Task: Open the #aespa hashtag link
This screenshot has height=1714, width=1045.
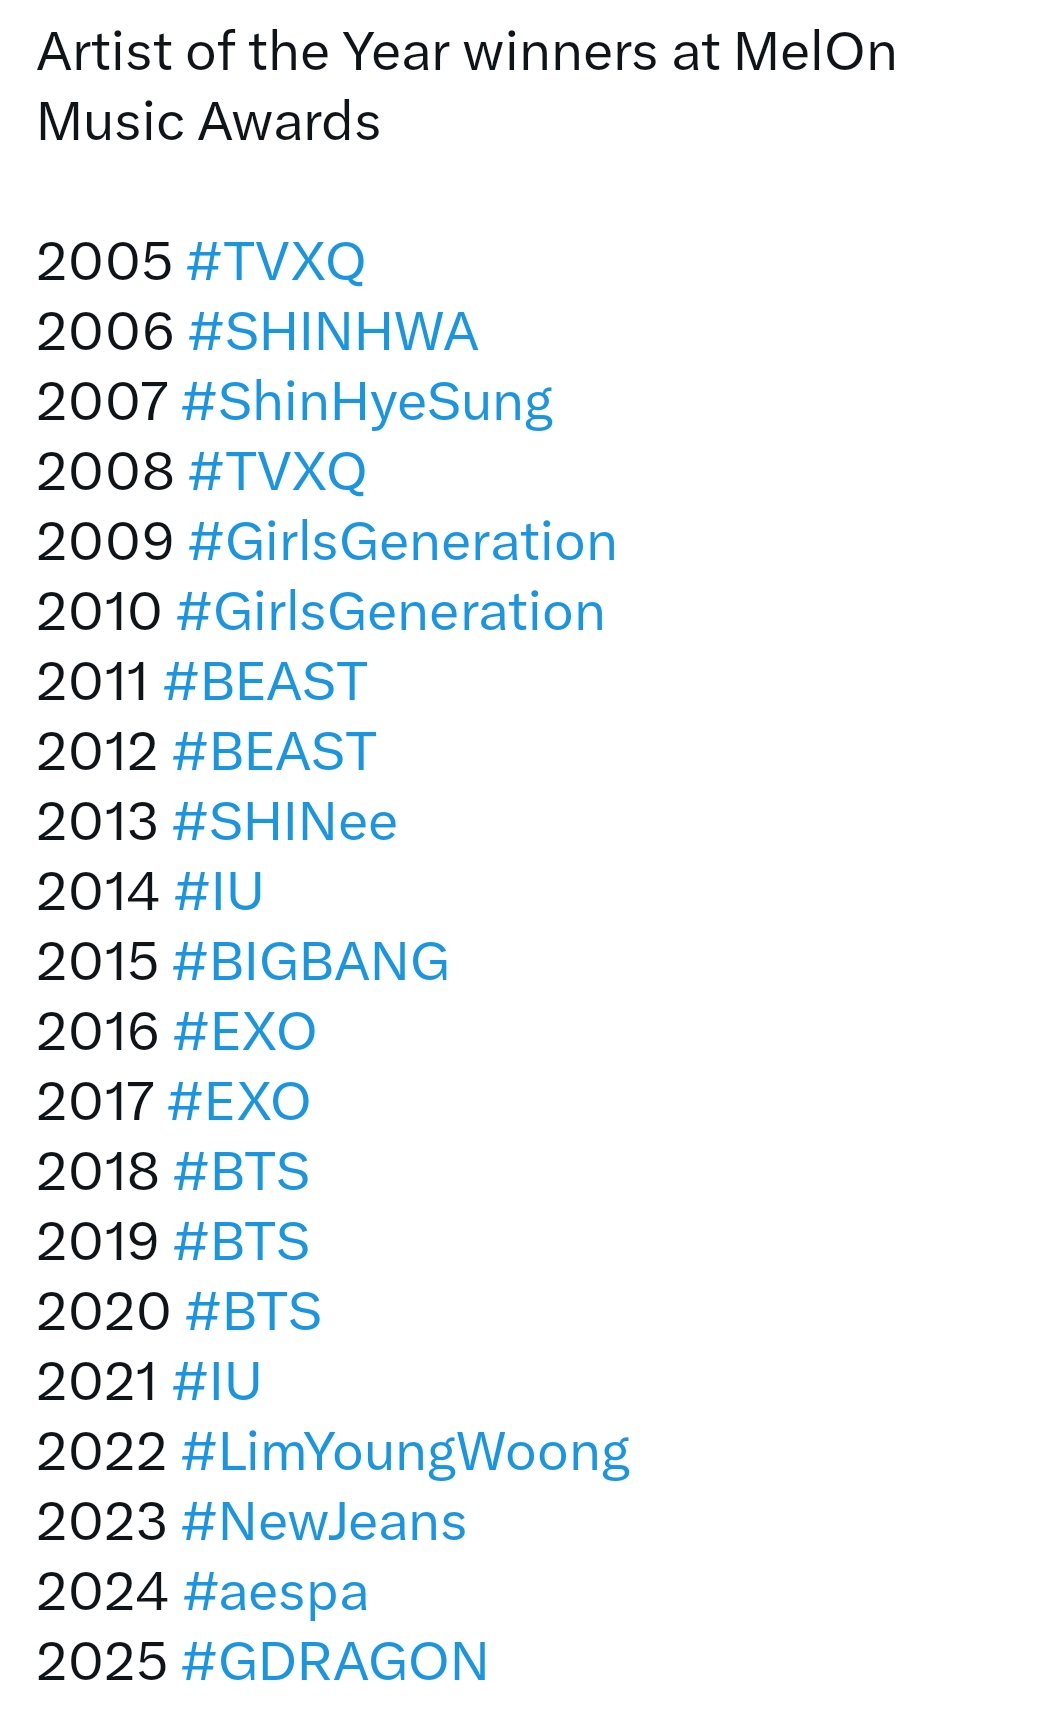Action: coord(276,1592)
